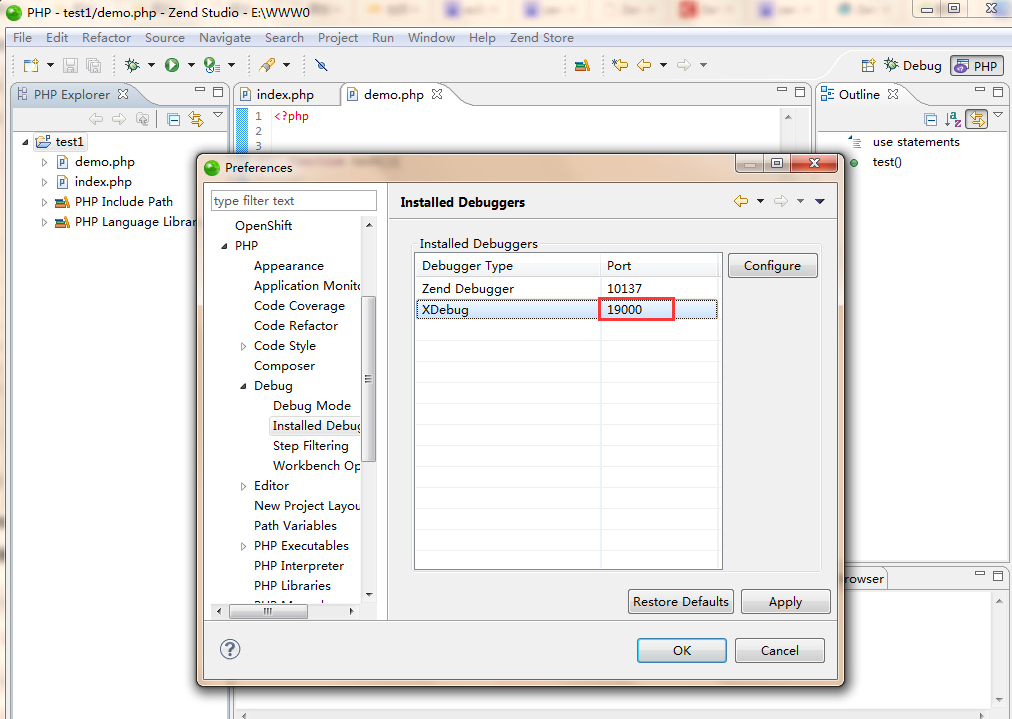Select test() in Outline view
Image resolution: width=1012 pixels, height=719 pixels.
[887, 162]
